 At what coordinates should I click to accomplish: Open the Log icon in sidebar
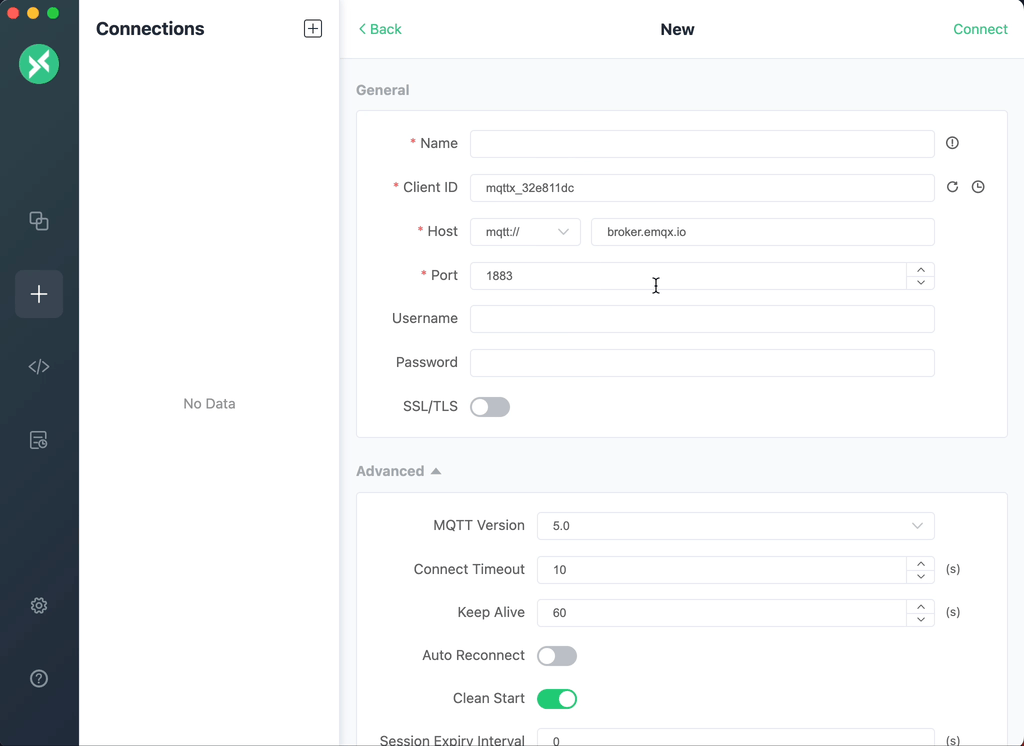point(39,440)
